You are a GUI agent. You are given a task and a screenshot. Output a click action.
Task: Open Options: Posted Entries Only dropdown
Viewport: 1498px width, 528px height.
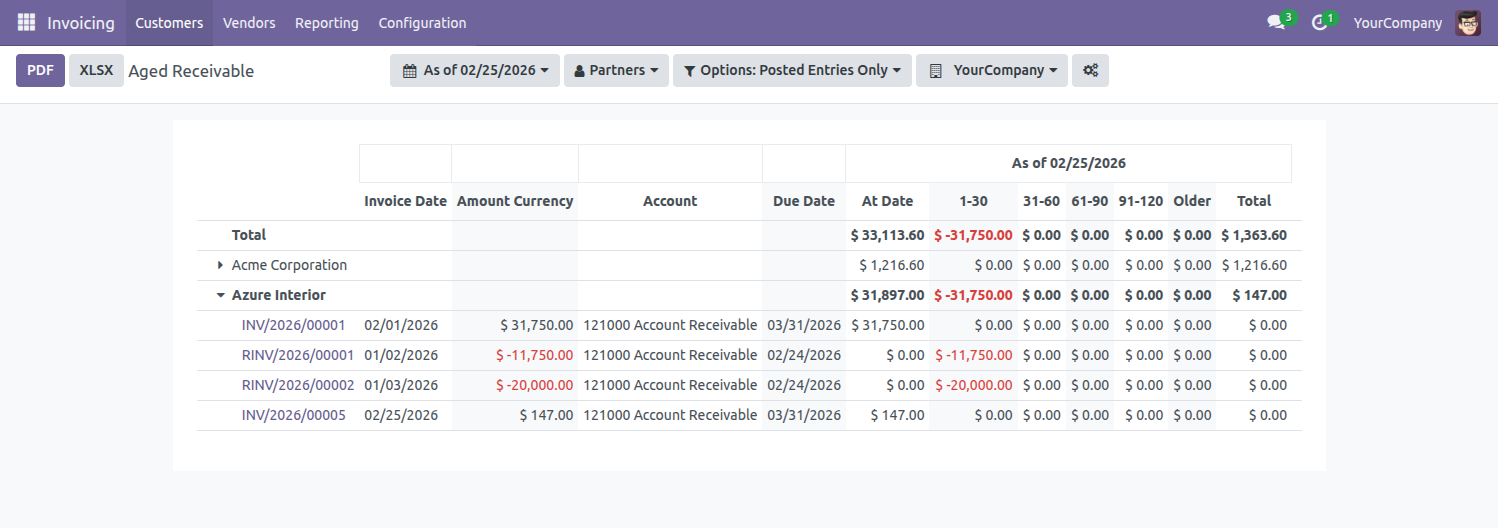click(792, 70)
